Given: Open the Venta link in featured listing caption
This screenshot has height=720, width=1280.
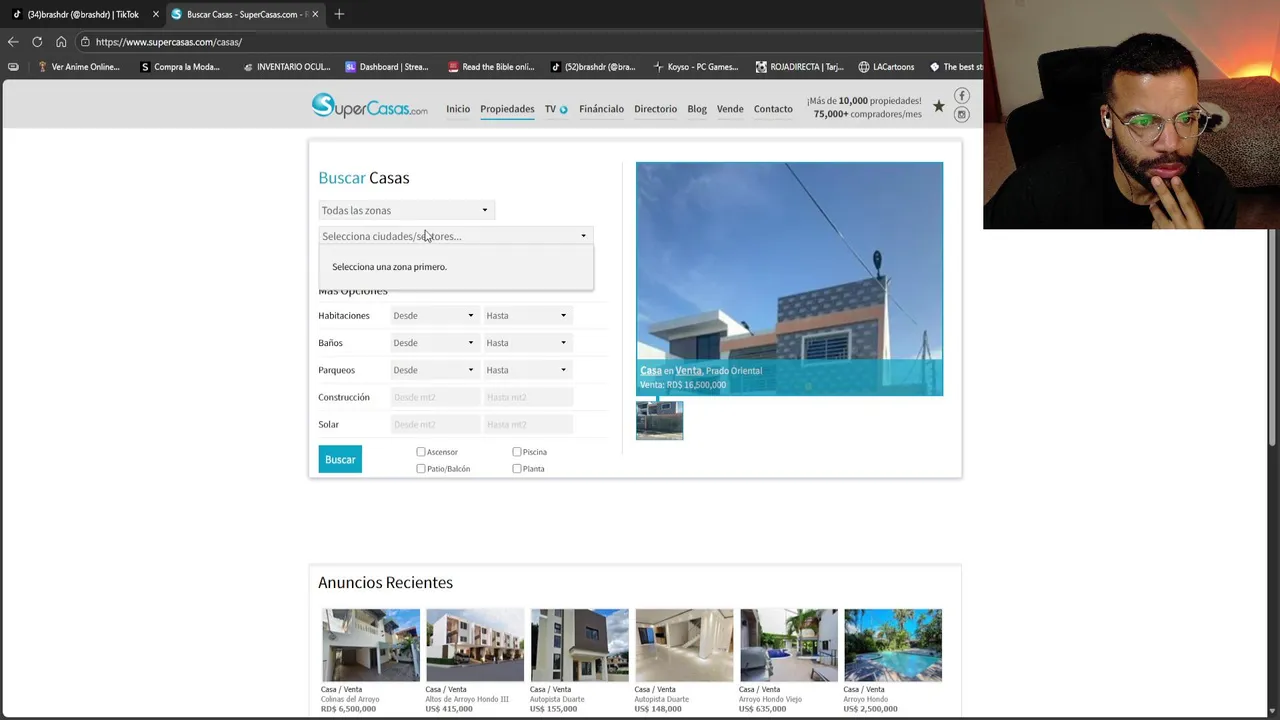Looking at the screenshot, I should pyautogui.click(x=688, y=371).
